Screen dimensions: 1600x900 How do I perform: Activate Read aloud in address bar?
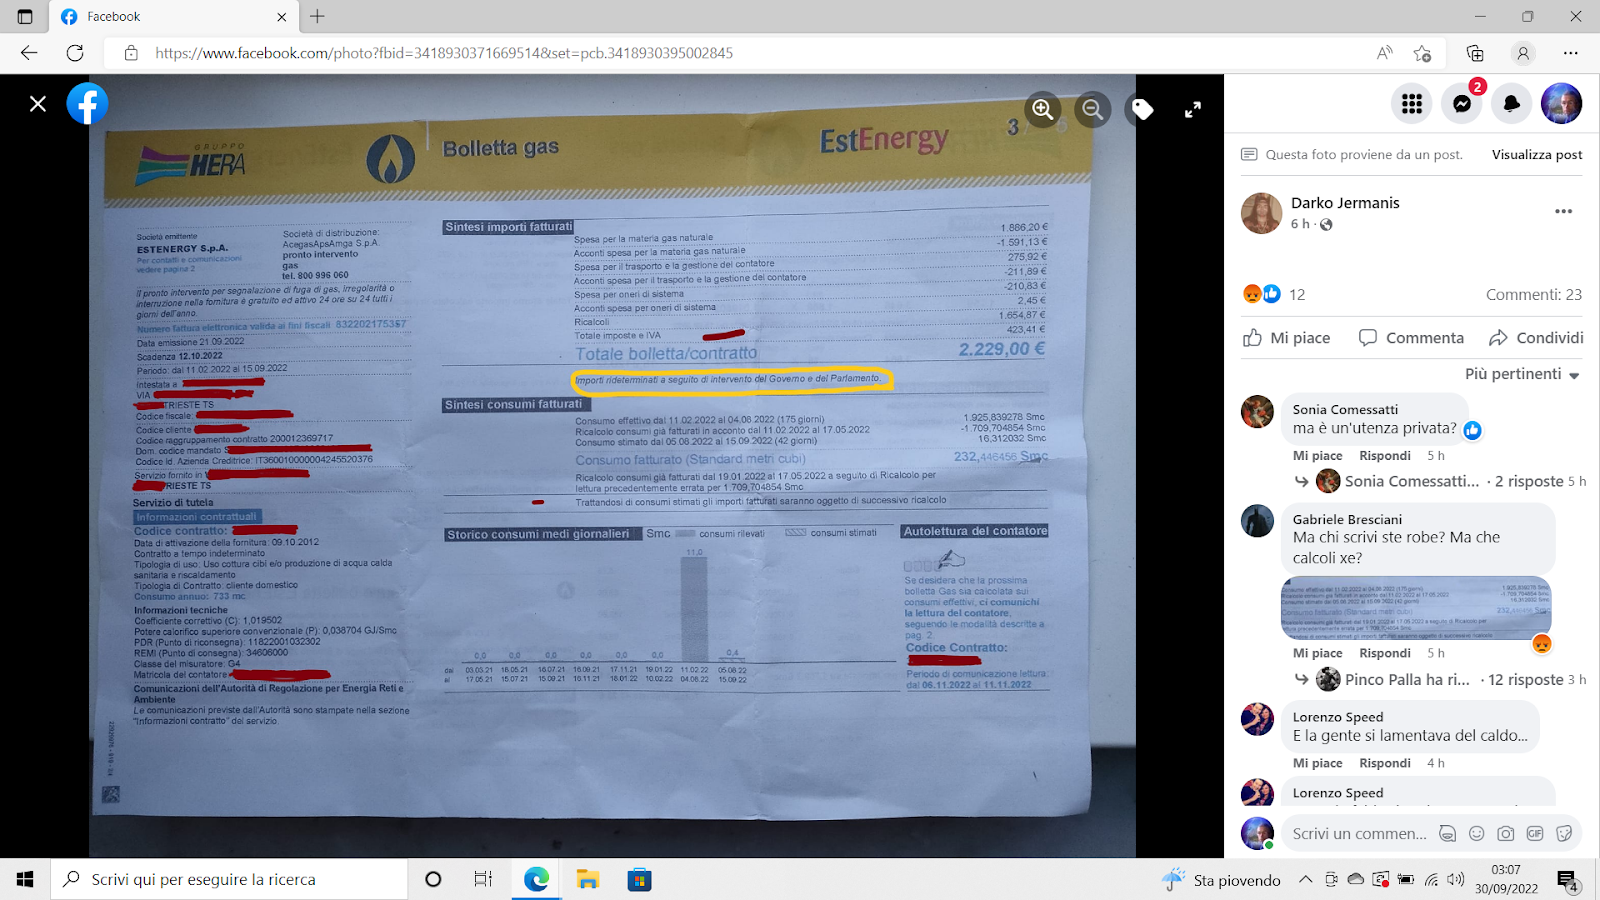pyautogui.click(x=1384, y=53)
